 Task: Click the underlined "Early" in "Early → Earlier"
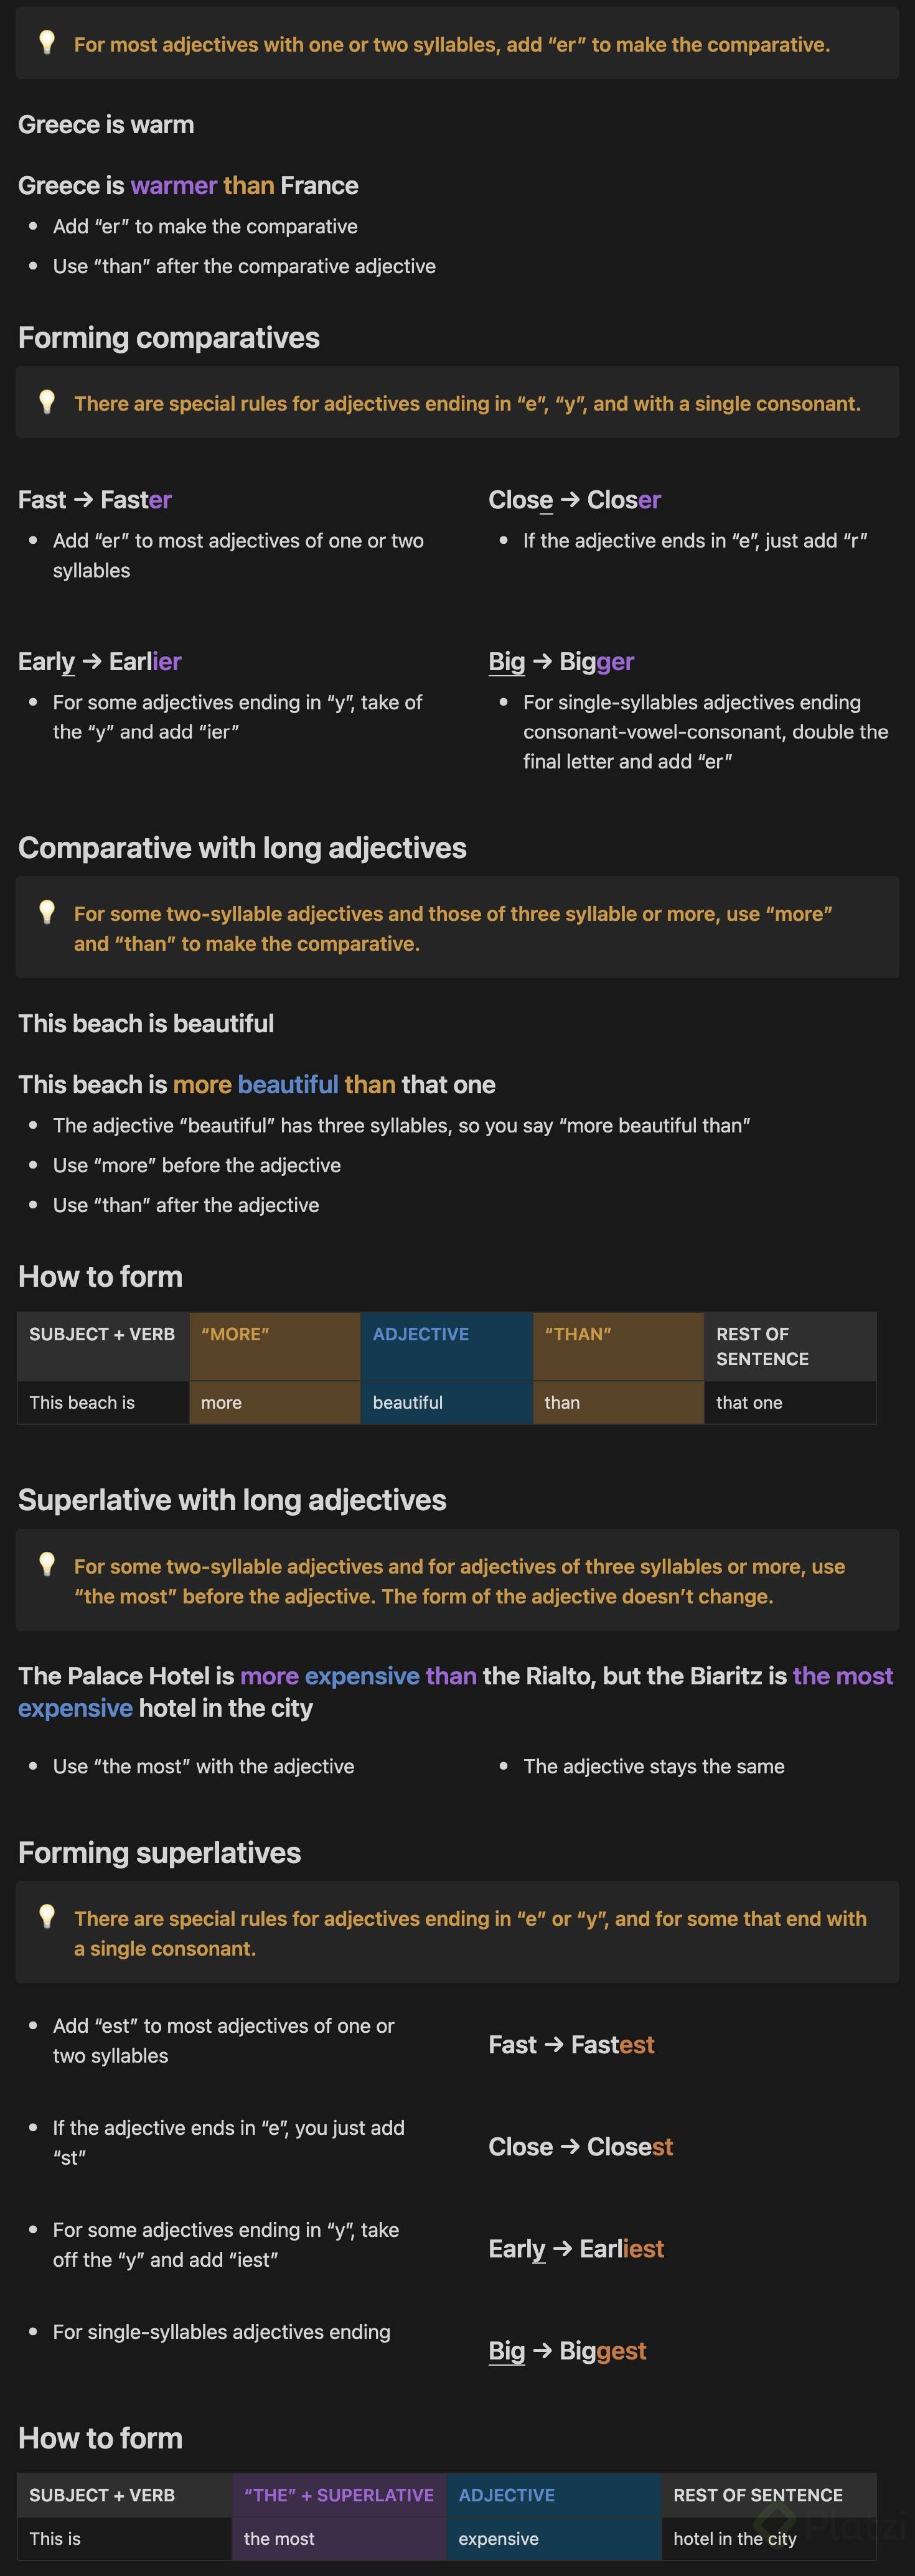point(46,662)
